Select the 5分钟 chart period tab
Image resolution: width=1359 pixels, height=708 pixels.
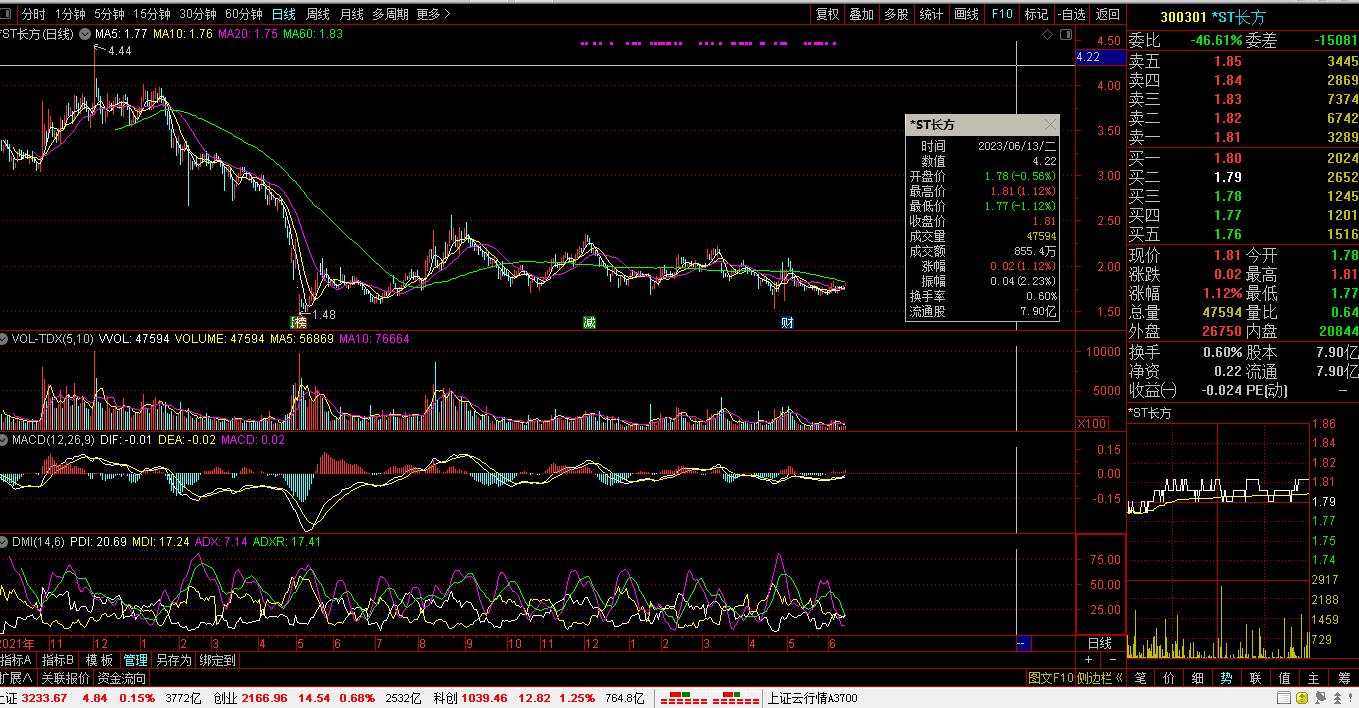(x=109, y=14)
